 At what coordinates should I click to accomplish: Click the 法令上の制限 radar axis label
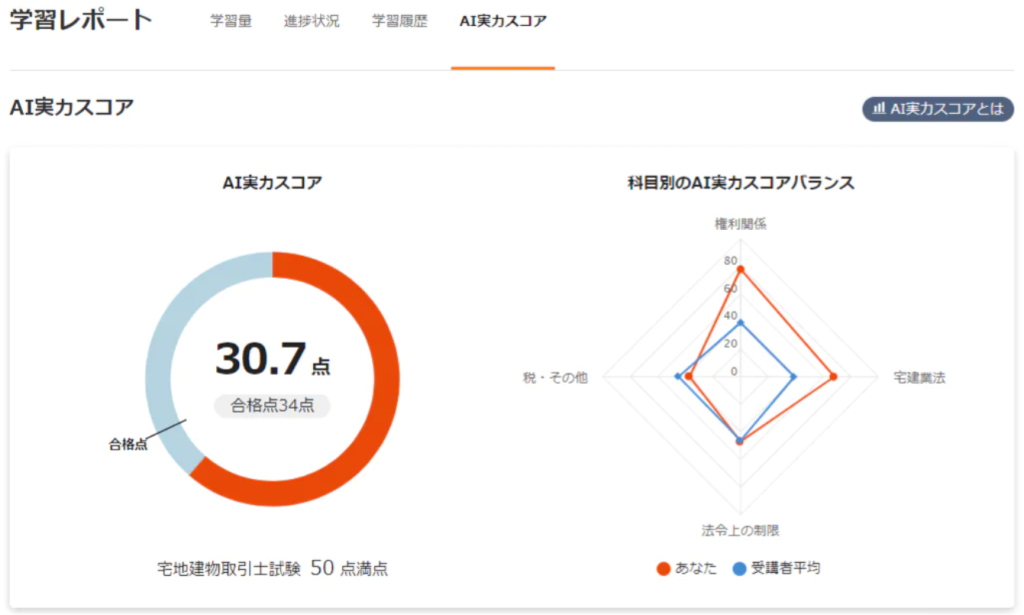click(x=740, y=530)
